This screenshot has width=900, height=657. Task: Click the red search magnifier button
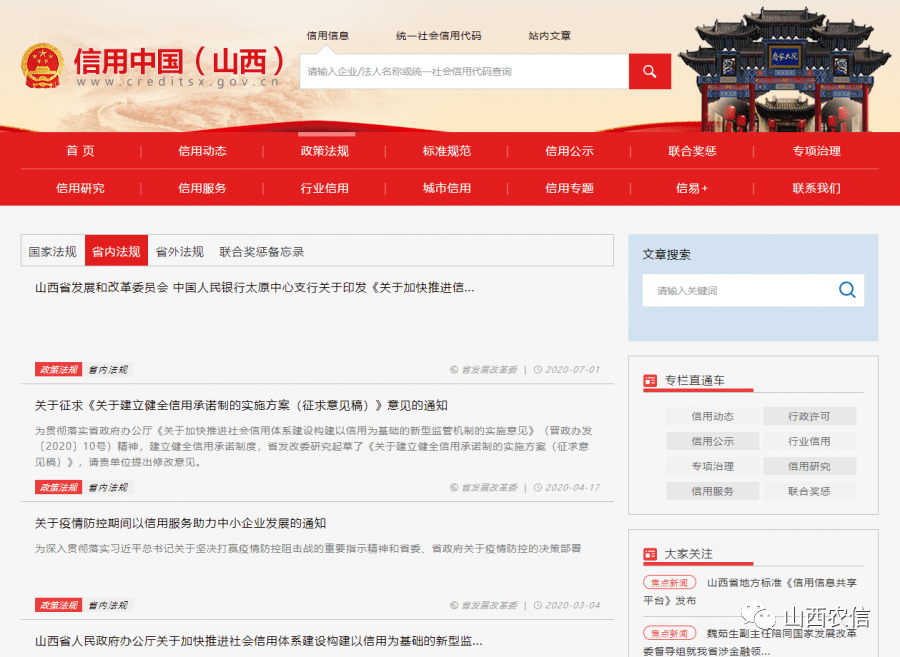point(650,71)
